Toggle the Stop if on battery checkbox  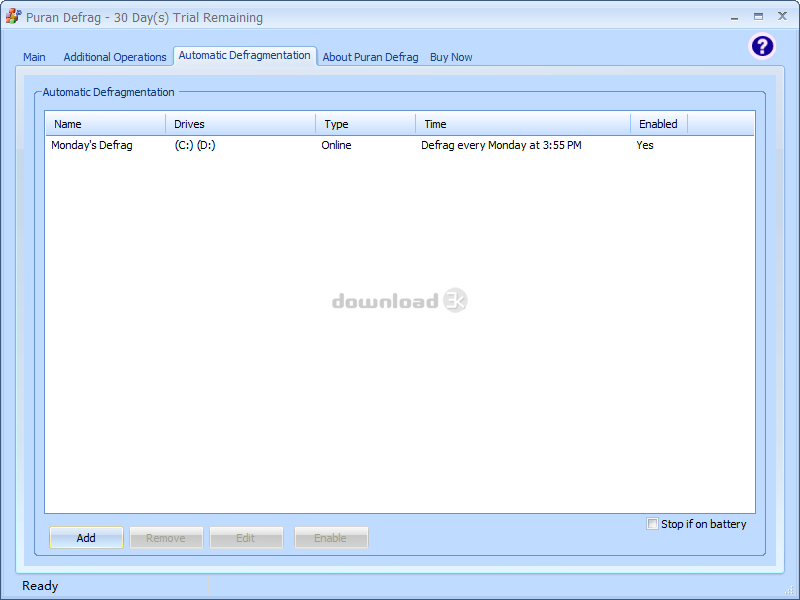652,523
